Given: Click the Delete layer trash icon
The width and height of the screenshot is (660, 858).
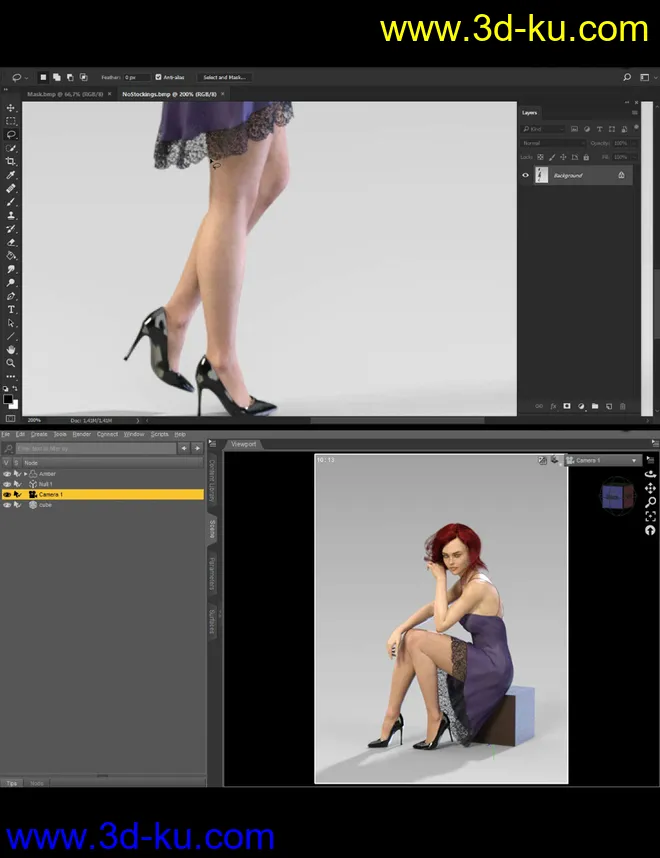Looking at the screenshot, I should tap(622, 406).
